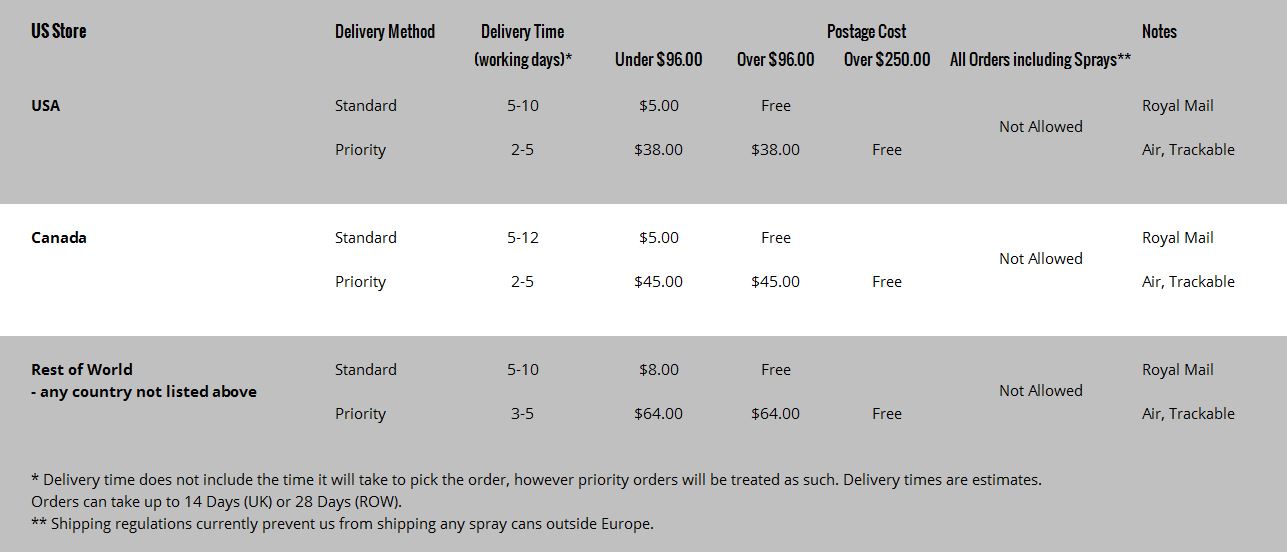
Task: Click Not Allowed in the Canada row
Action: 1040,258
